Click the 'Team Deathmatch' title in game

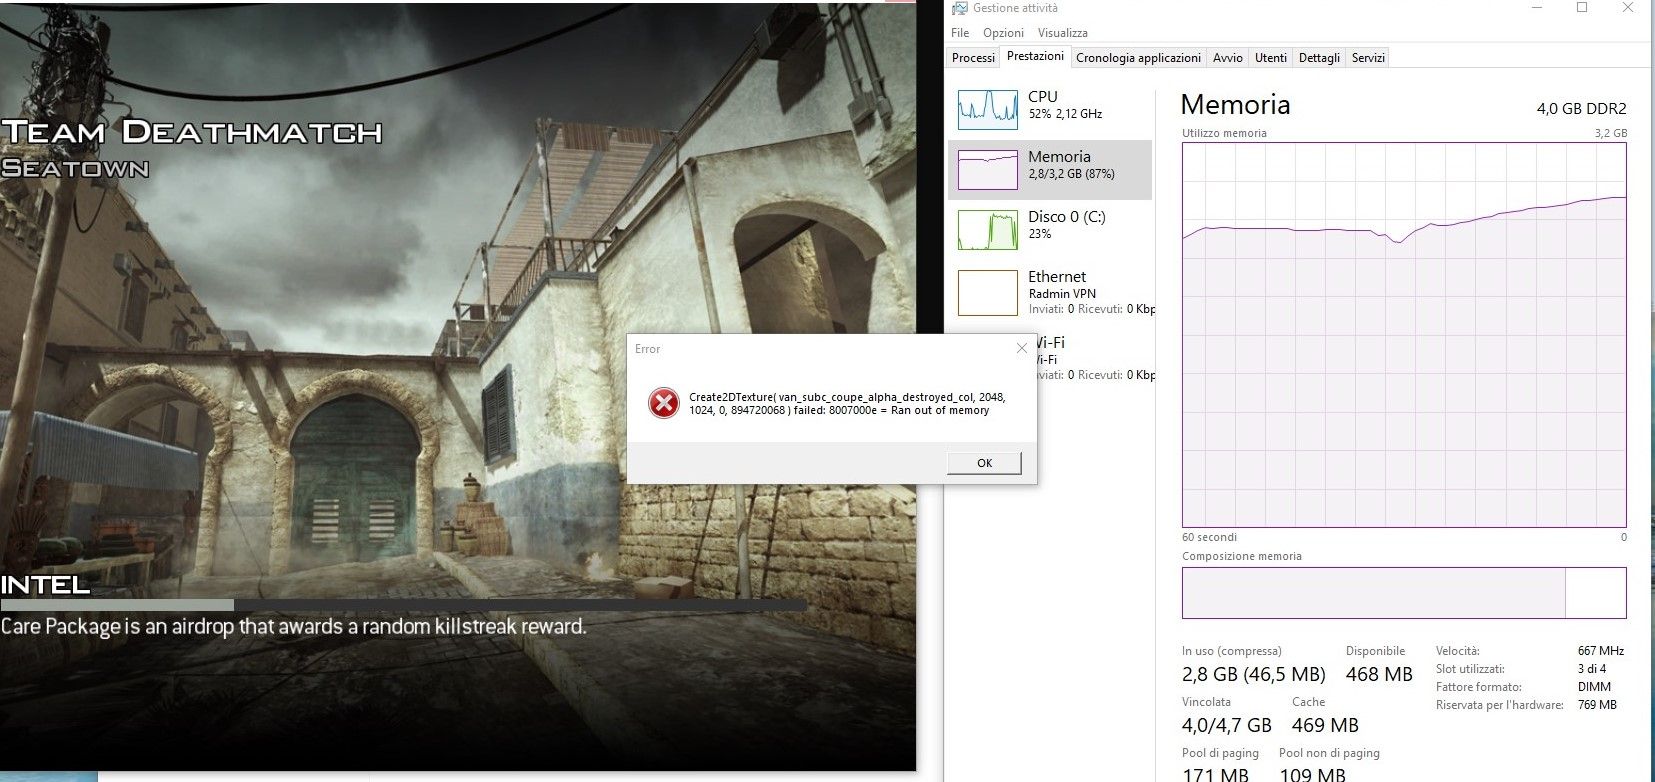pyautogui.click(x=192, y=132)
